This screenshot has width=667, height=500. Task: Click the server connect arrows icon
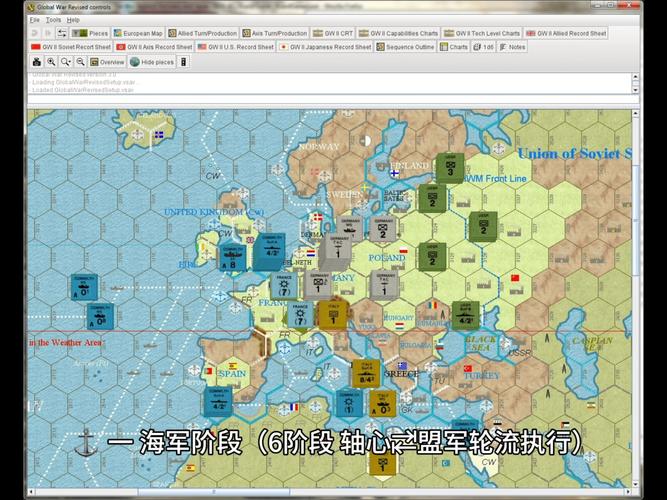coord(62,33)
